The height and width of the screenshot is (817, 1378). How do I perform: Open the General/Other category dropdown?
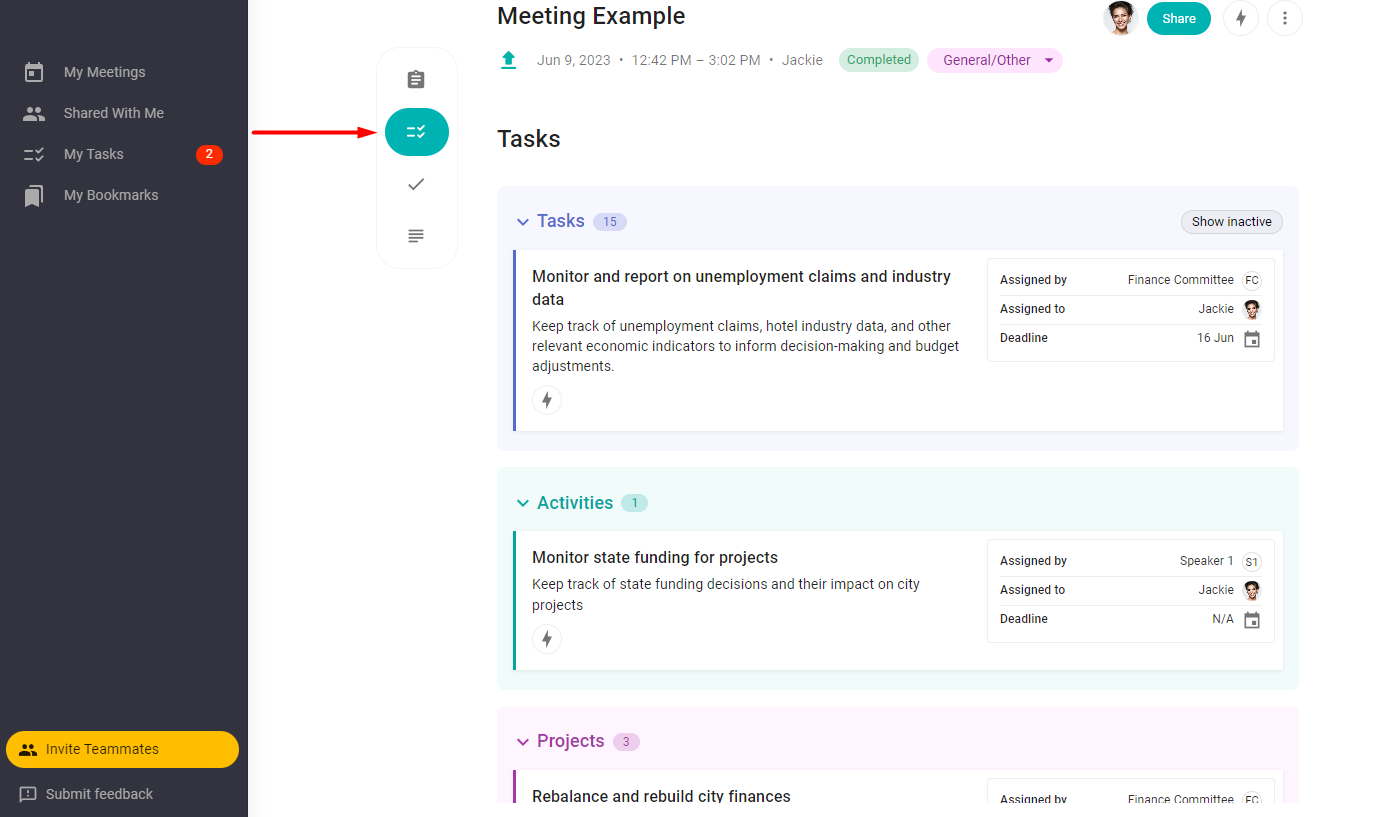pos(995,60)
